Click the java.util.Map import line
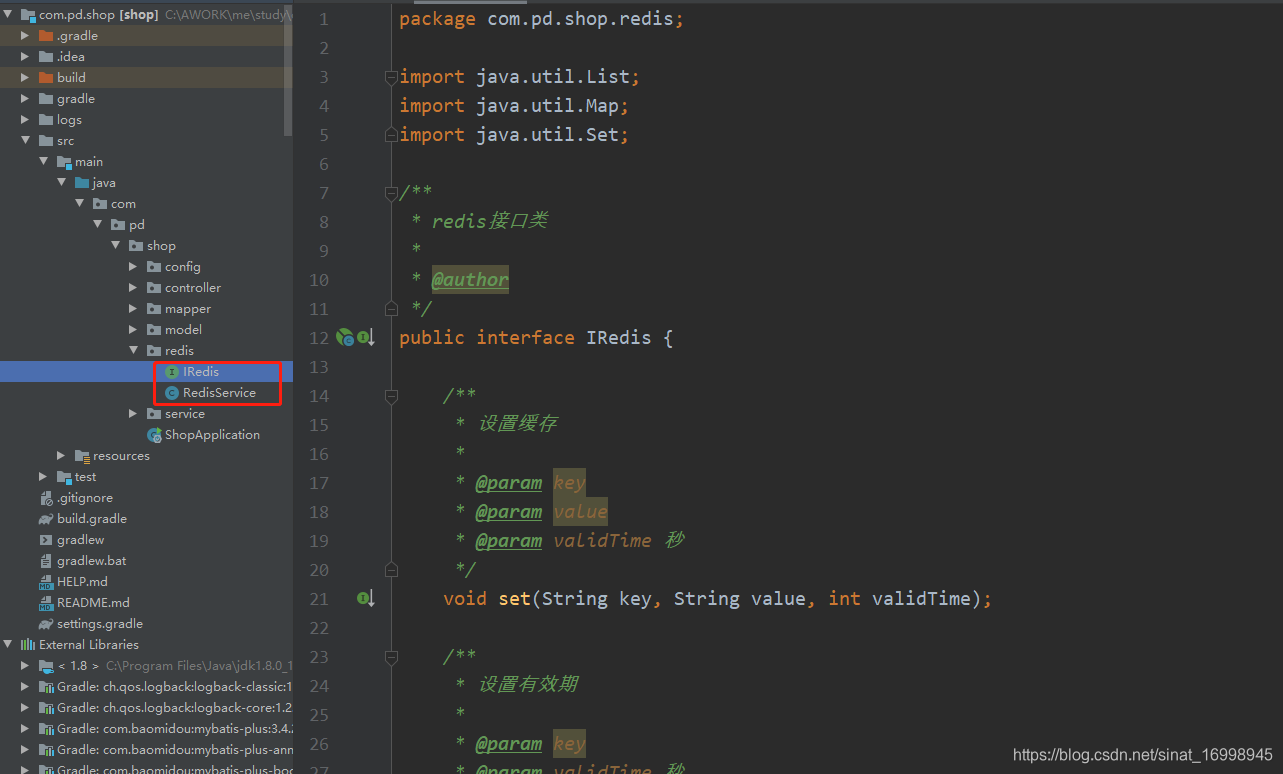Screen dimensions: 1283x774 point(514,106)
